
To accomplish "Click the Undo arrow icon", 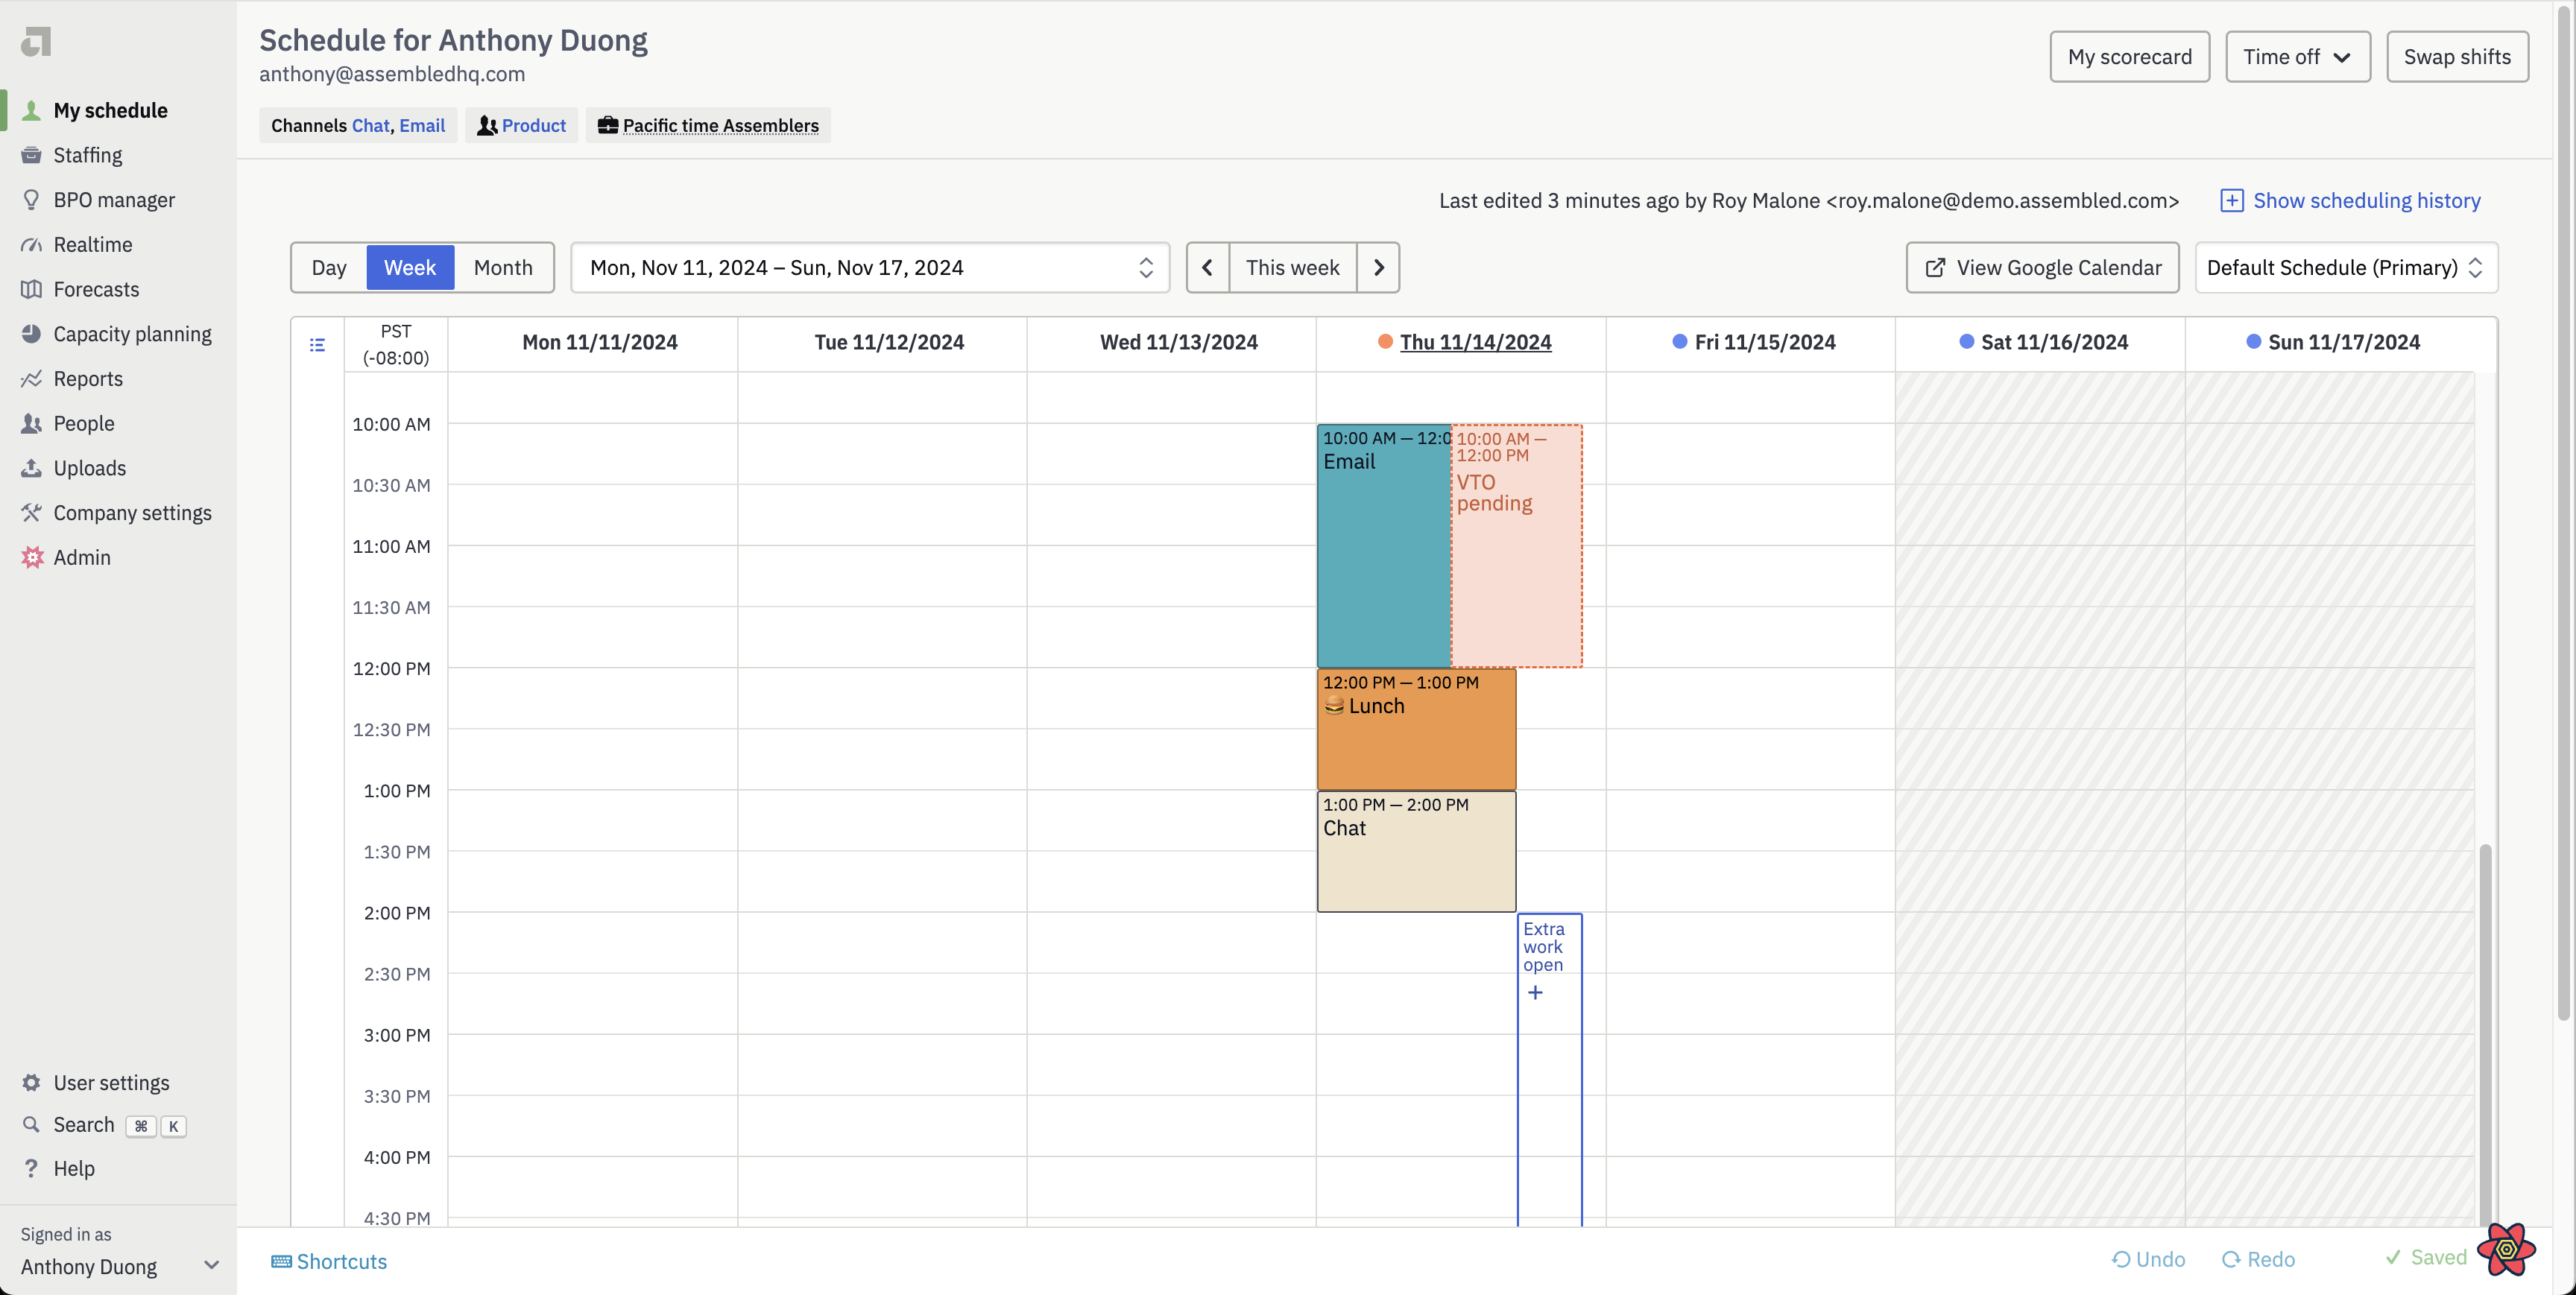I will click(x=2120, y=1259).
